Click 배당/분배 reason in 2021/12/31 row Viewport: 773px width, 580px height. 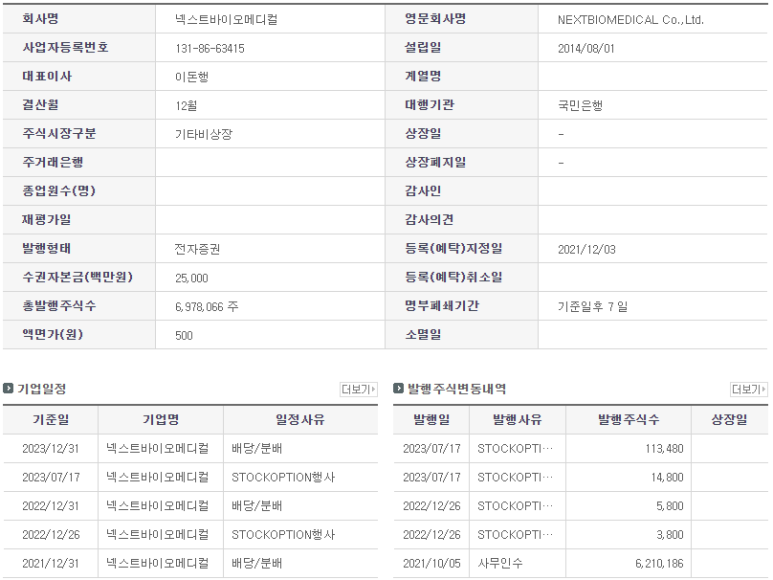(256, 563)
